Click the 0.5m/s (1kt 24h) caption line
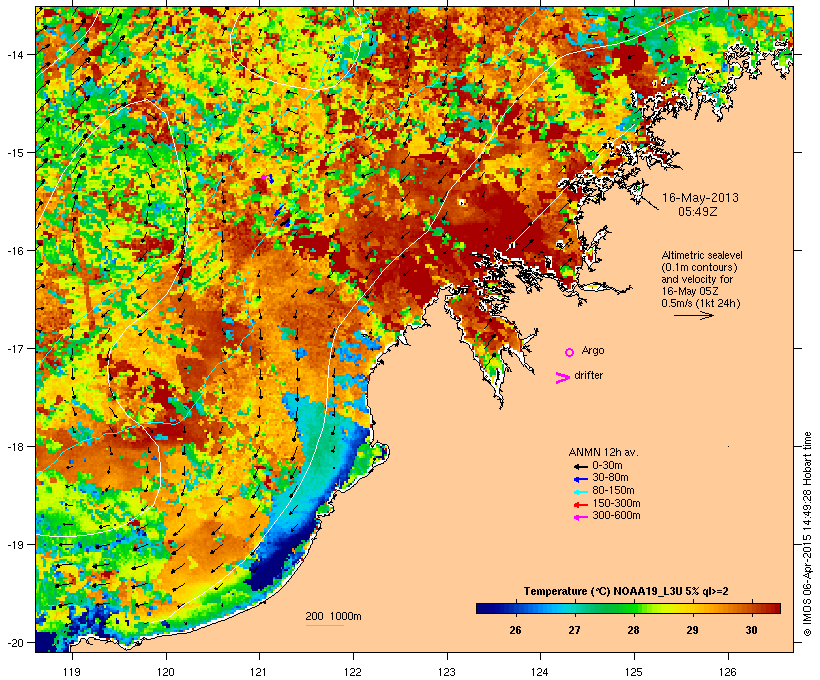Viewport: 820px width, 680px height. 701,303
